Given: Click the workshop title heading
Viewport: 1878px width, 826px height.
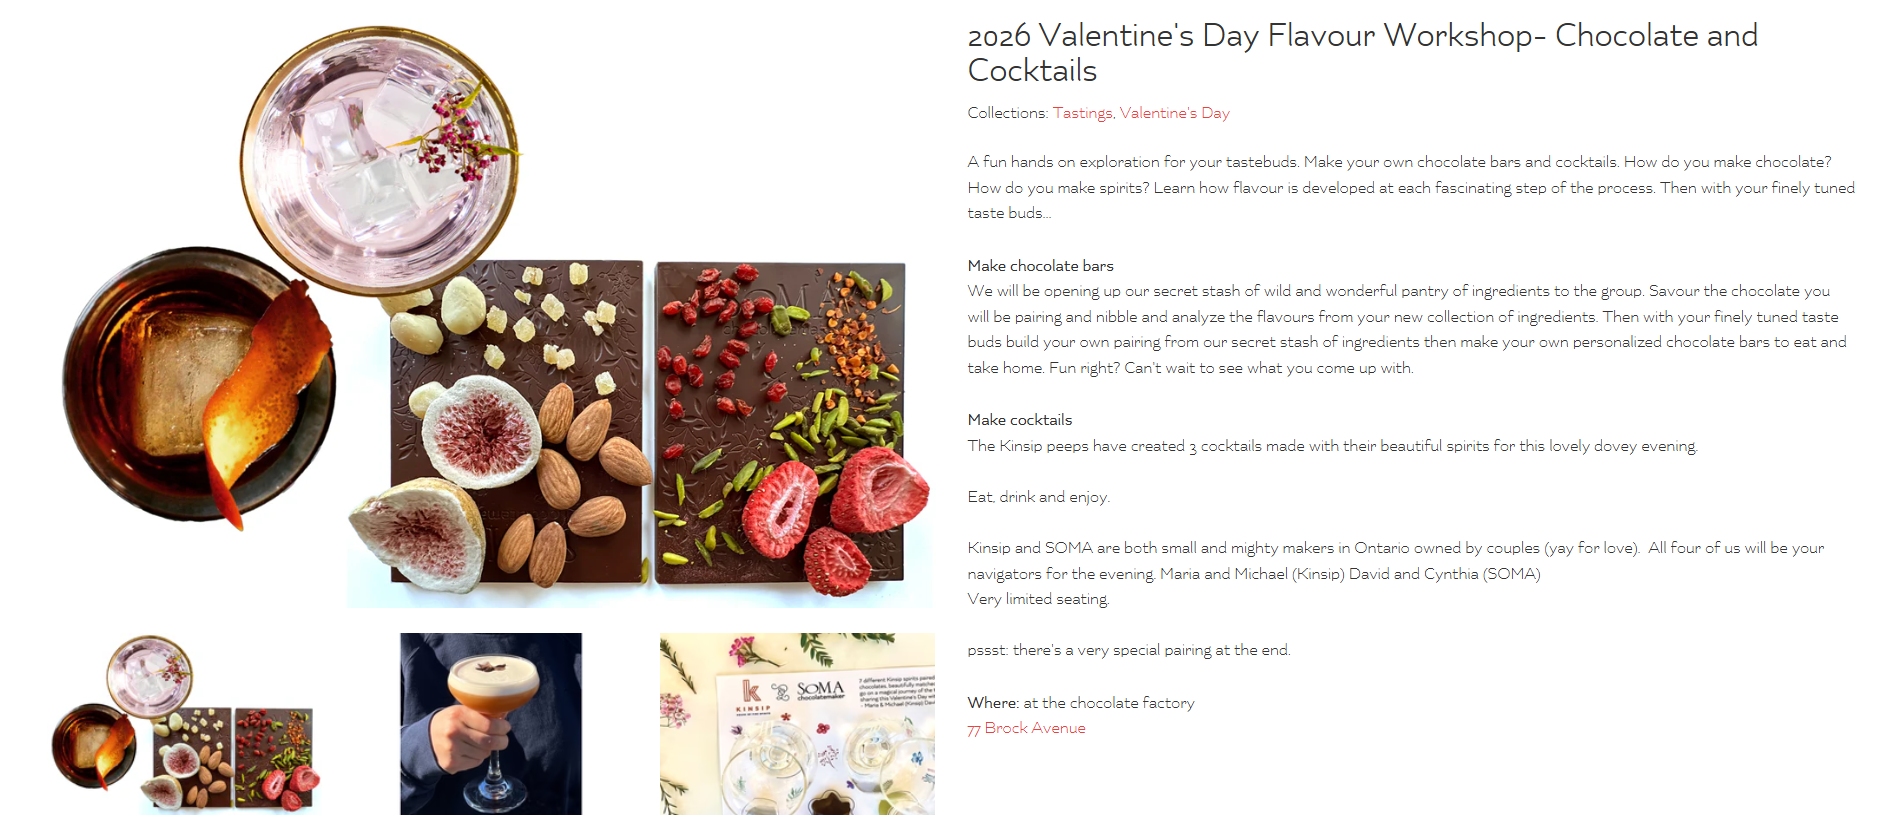Looking at the screenshot, I should [1362, 52].
